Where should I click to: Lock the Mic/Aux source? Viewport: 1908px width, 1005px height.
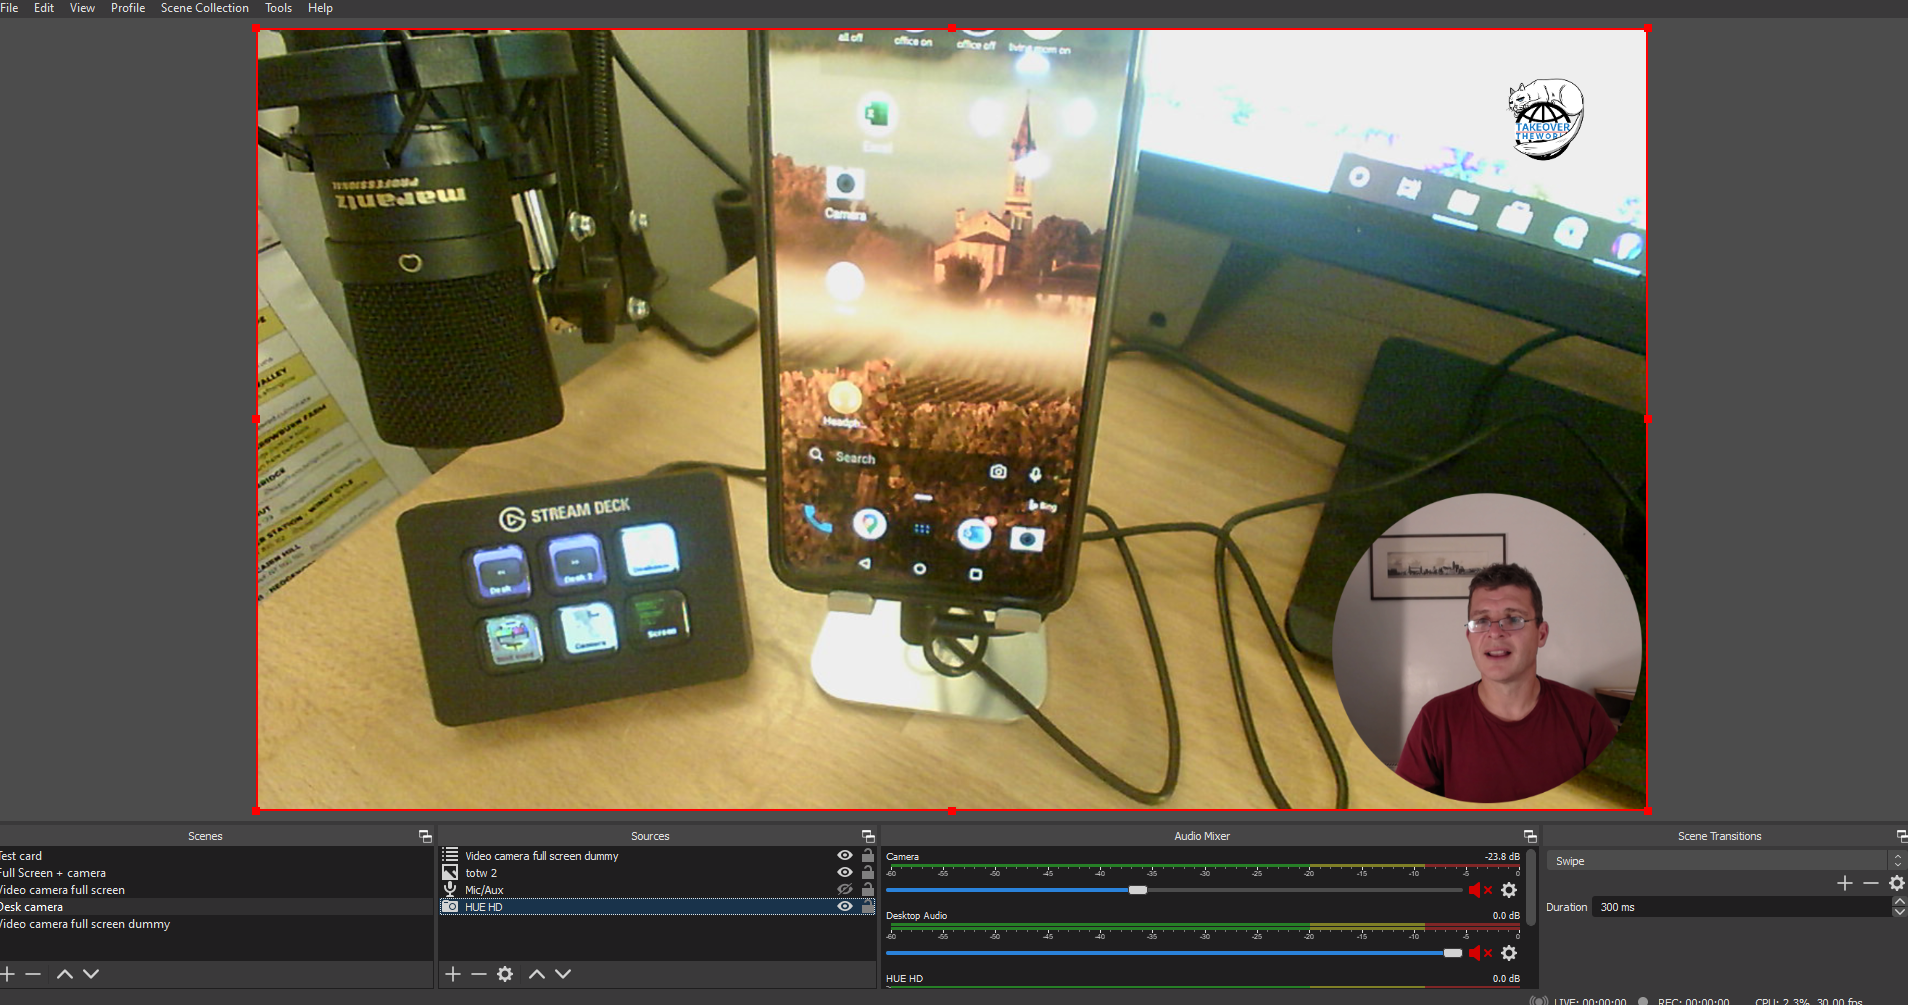[x=867, y=889]
